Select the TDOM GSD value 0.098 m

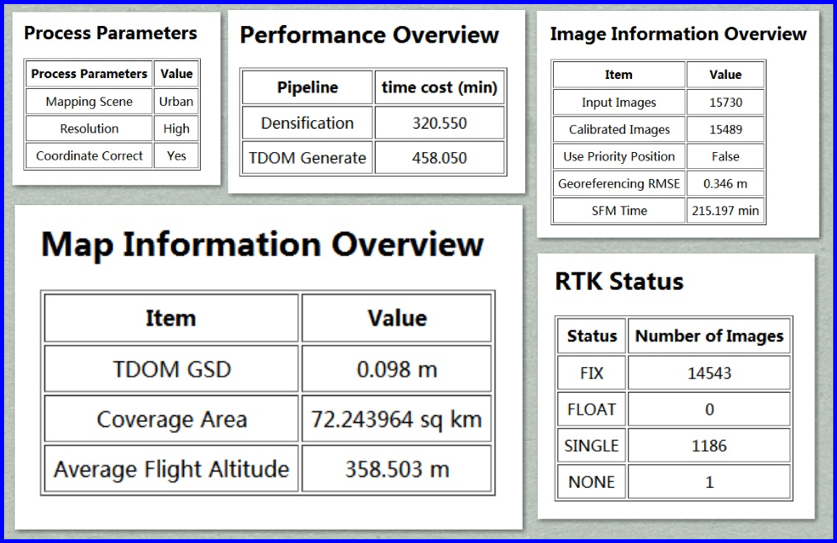[x=397, y=369]
